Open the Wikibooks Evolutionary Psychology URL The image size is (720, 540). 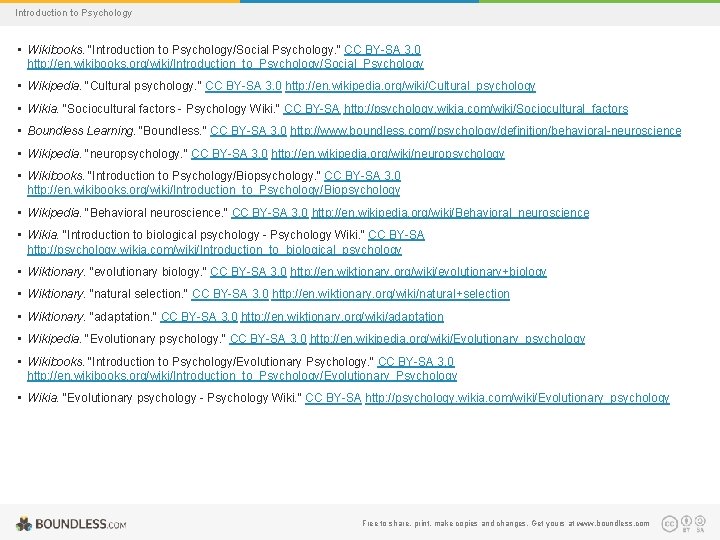pos(242,376)
